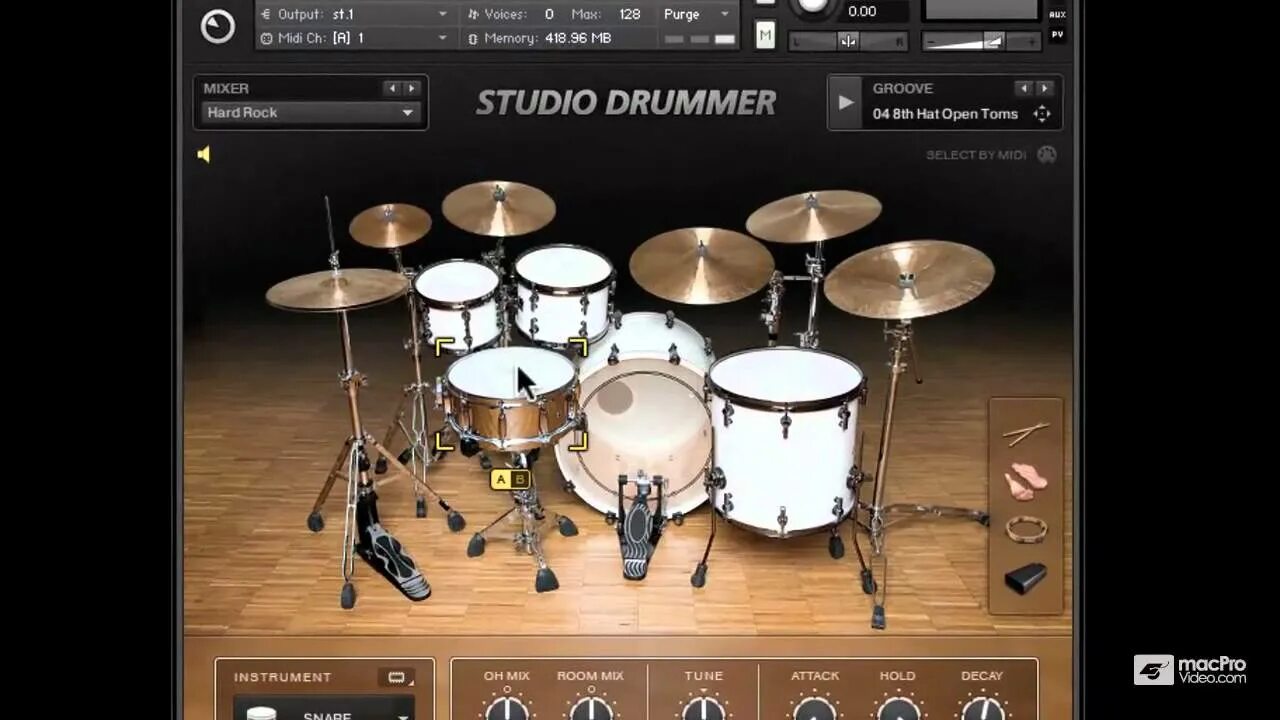Click the Select by MIDI icon
The image size is (1280, 720).
pyautogui.click(x=1046, y=155)
